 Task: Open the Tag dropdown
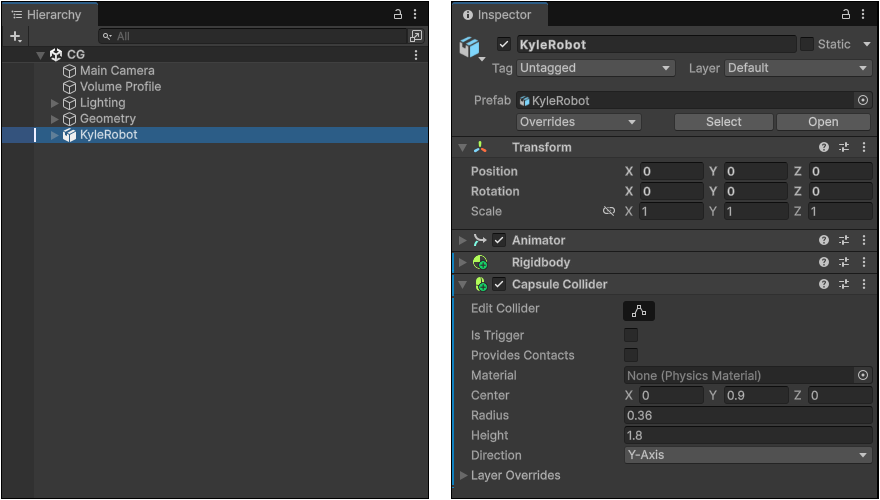tap(595, 68)
